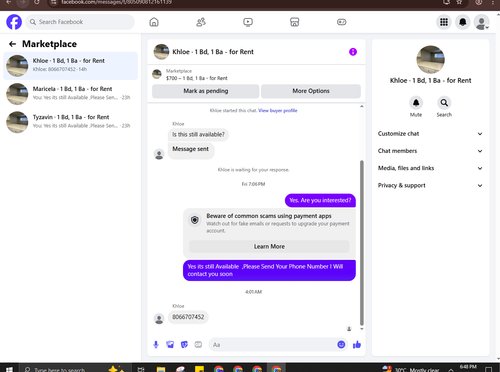Record a voice clip with microphone icon
500x372 pixels.
156,345
